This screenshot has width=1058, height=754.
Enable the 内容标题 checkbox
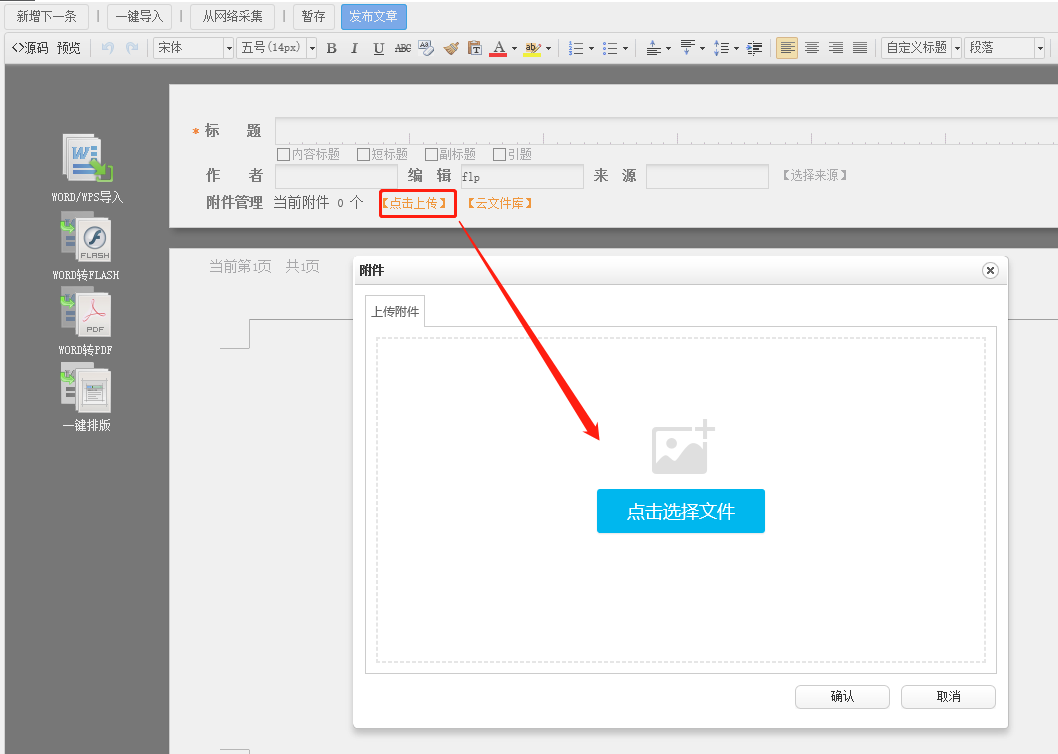[x=283, y=154]
